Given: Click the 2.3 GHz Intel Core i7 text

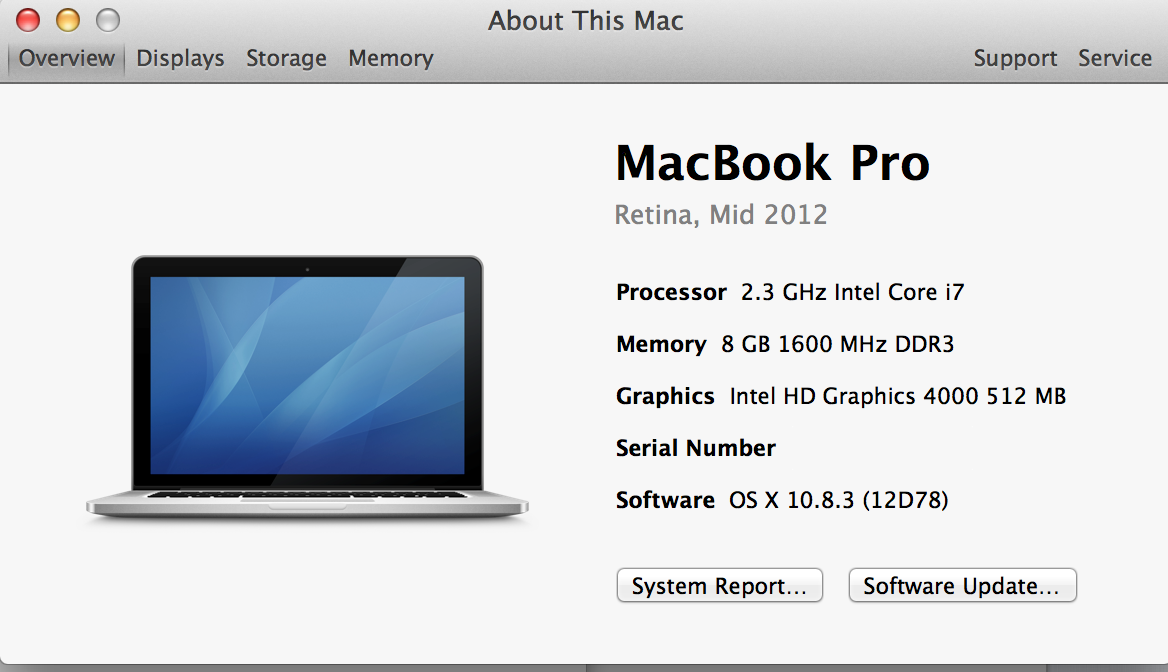Looking at the screenshot, I should (x=852, y=292).
